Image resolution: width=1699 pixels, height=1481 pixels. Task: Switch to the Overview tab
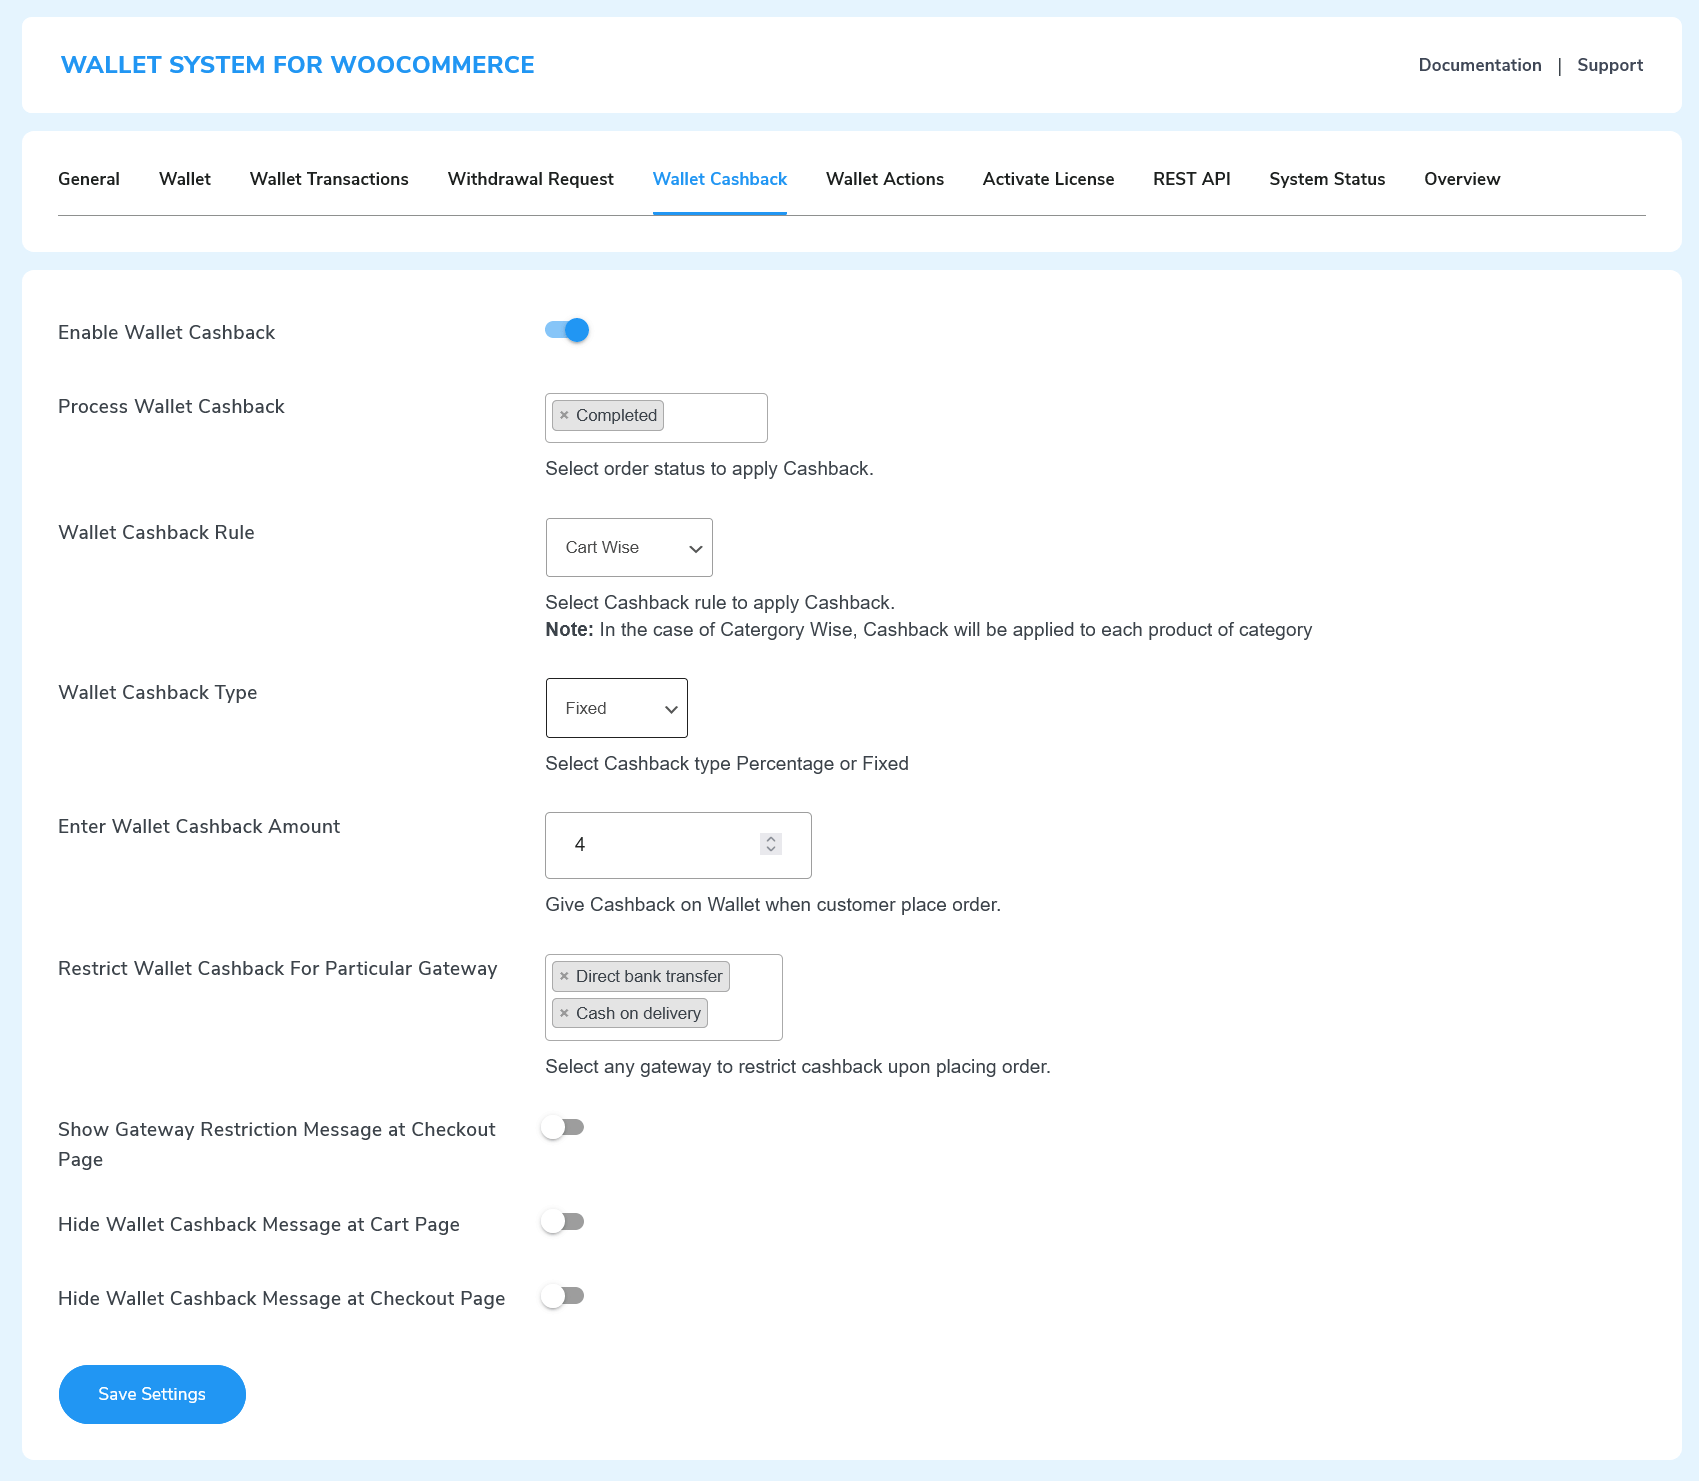tap(1462, 179)
